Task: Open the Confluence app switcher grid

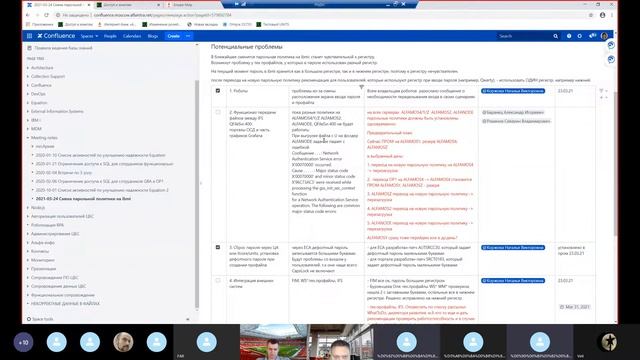Action: click(29, 36)
